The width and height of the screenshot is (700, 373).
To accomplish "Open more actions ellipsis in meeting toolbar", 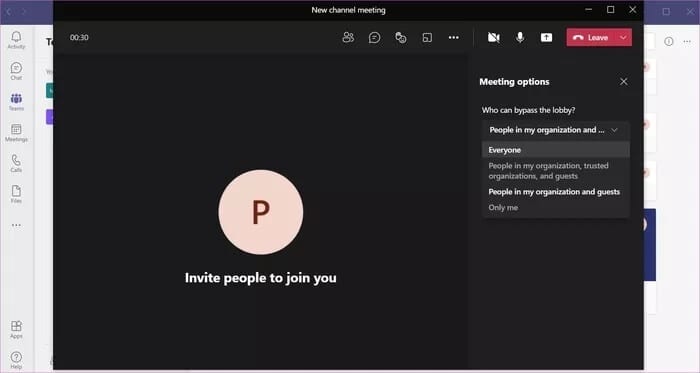I will [454, 37].
